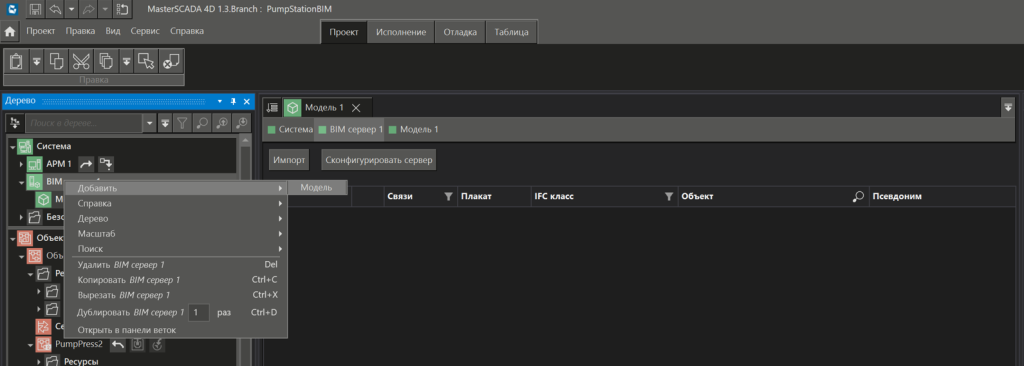This screenshot has width=1024, height=366.
Task: Click the filter funnel icon in tree panel
Action: 183,122
